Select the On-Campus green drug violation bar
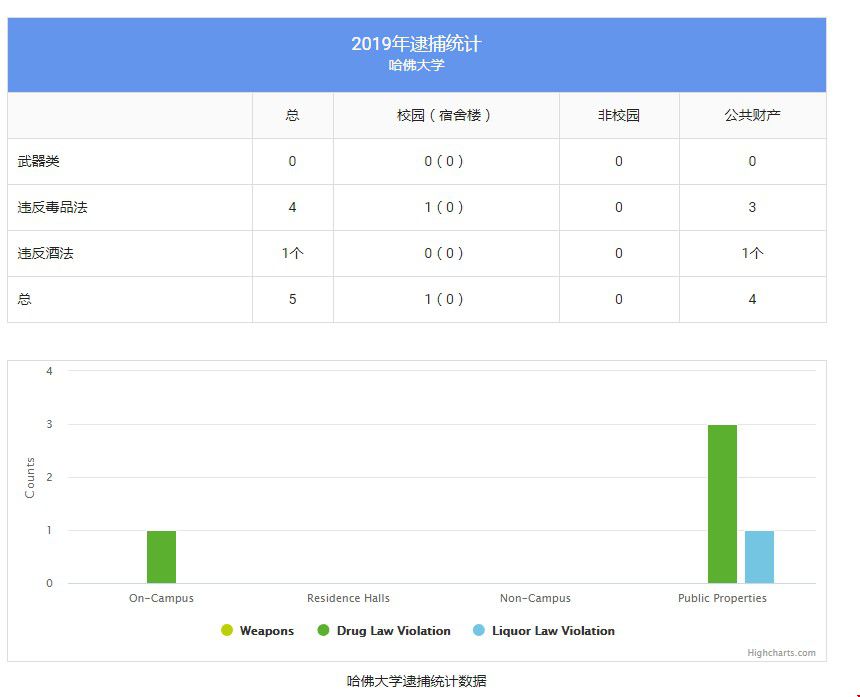Image resolution: width=860 pixels, height=697 pixels. [x=161, y=557]
